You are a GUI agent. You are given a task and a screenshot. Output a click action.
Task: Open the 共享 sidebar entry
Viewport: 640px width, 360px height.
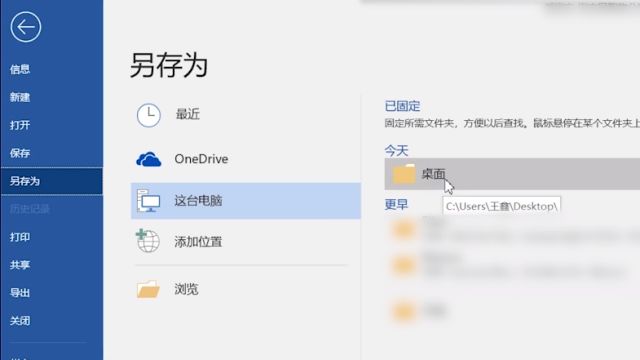20,265
